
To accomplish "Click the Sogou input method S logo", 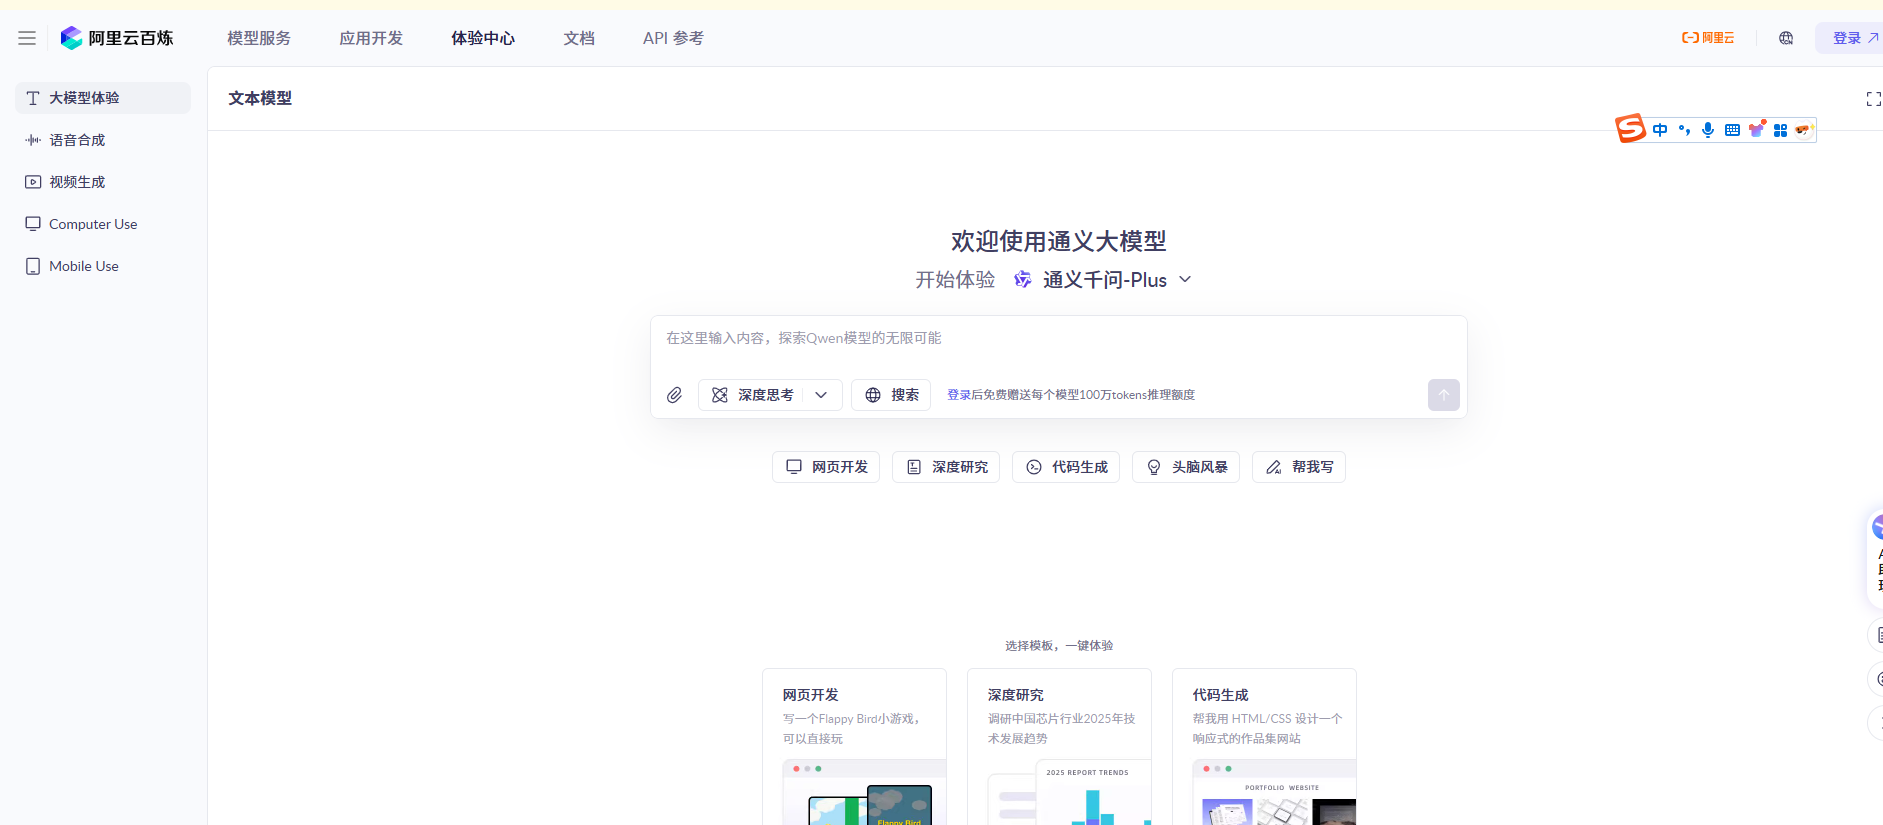I will pos(1630,129).
